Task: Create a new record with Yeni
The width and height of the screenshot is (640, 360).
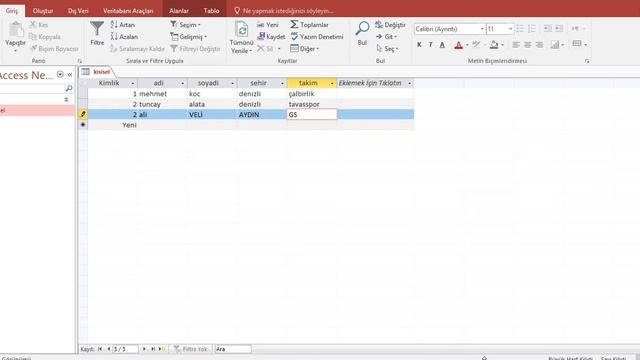Action: (x=268, y=24)
